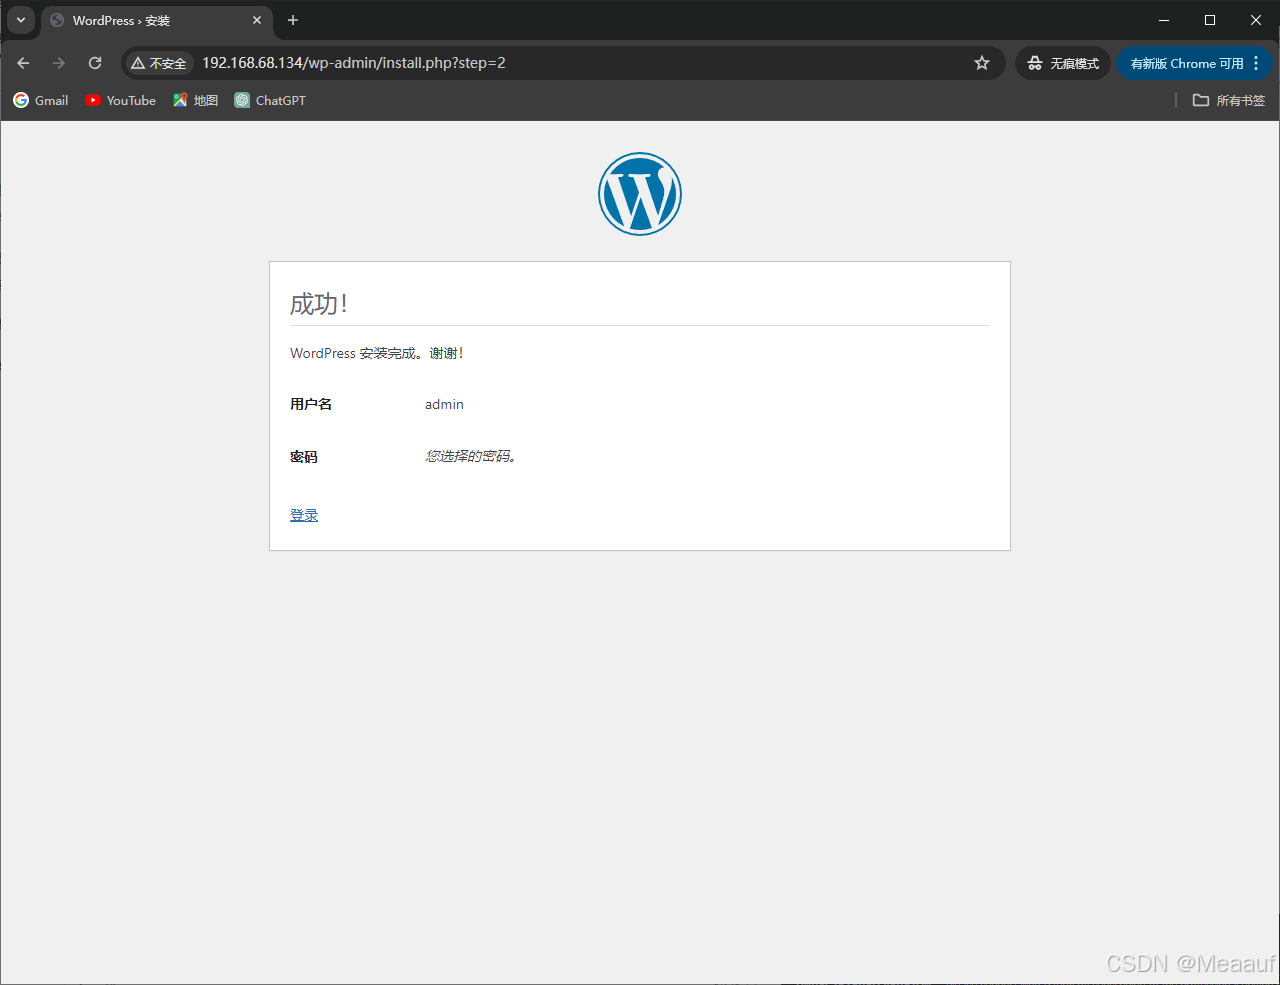Image resolution: width=1280 pixels, height=985 pixels.
Task: Open the Chrome three-dot menu
Action: [x=1257, y=63]
